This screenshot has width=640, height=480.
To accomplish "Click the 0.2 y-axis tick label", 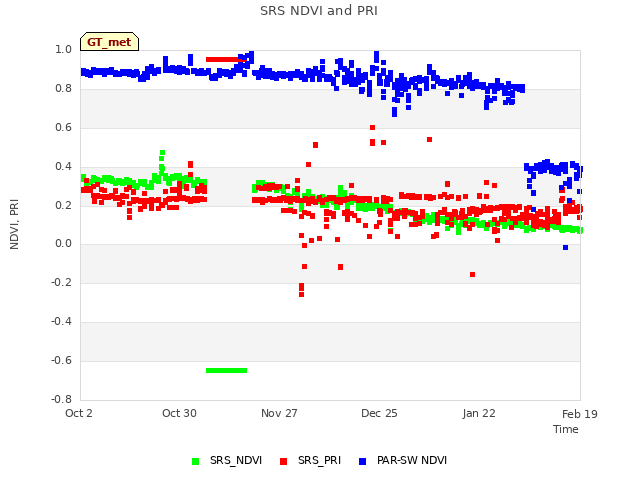I will coord(63,205).
